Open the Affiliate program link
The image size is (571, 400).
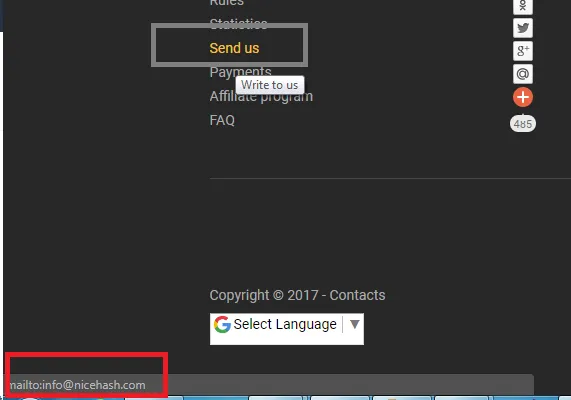click(261, 96)
